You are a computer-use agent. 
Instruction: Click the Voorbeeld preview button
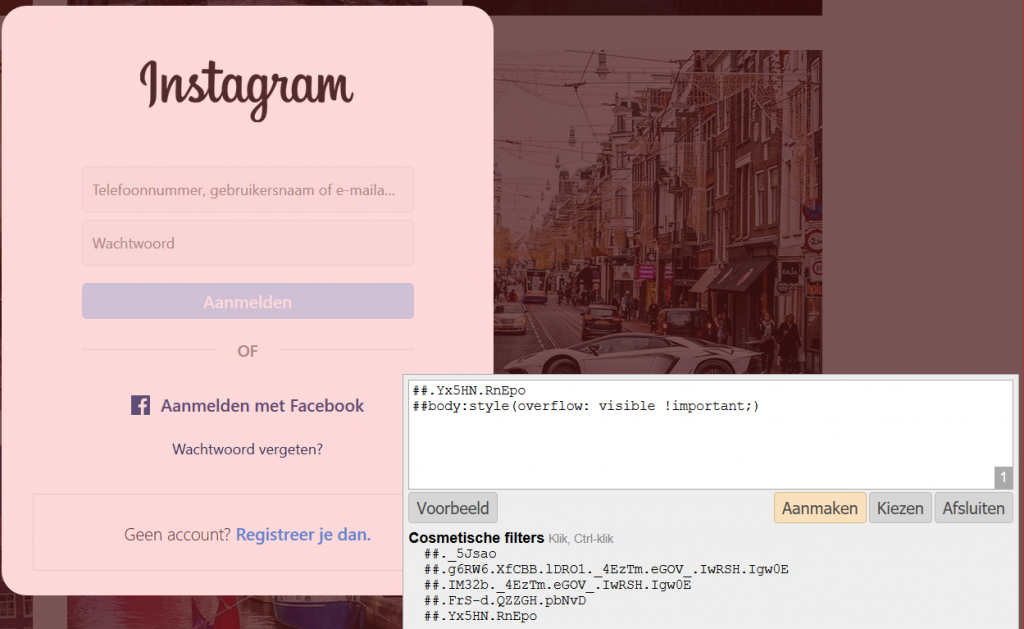(x=453, y=508)
